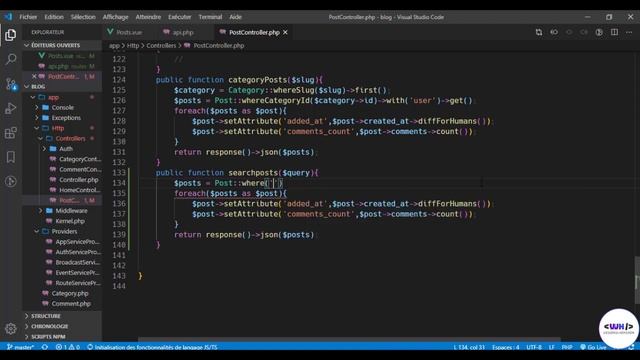The width and height of the screenshot is (640, 360).
Task: Open the Aide menu
Action: (236, 17)
